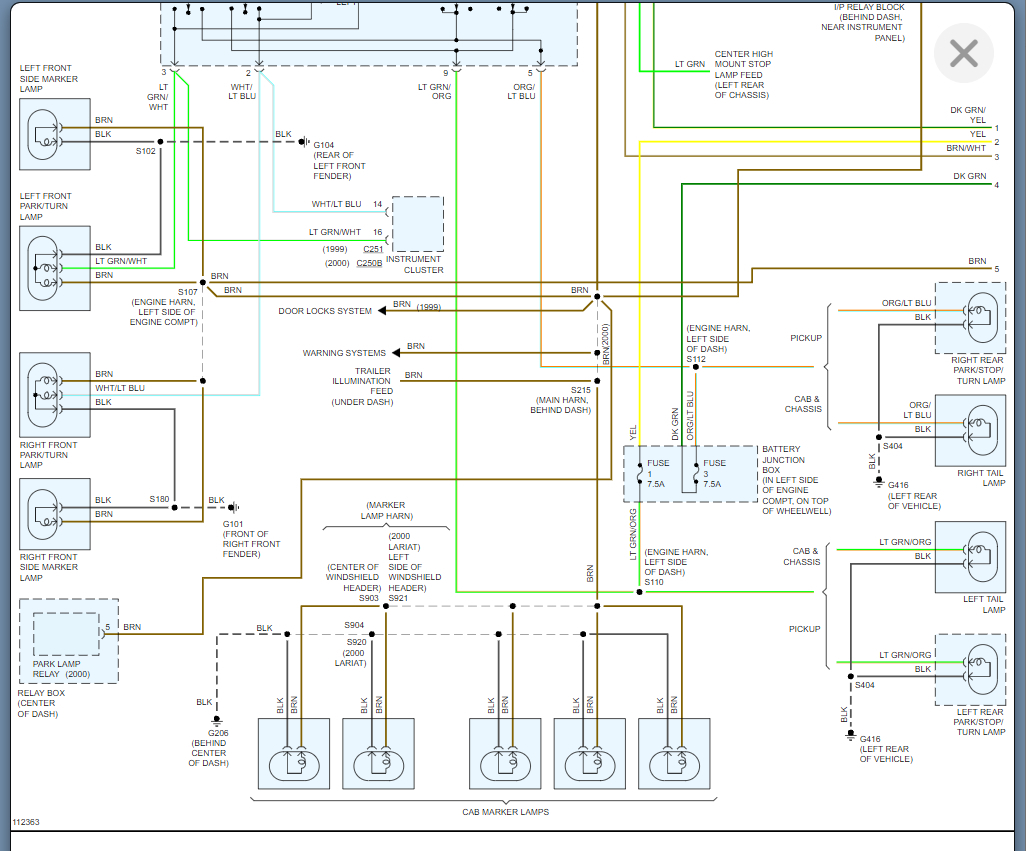Click the Instrument Cluster connector box
This screenshot has height=851, width=1026.
click(x=417, y=224)
